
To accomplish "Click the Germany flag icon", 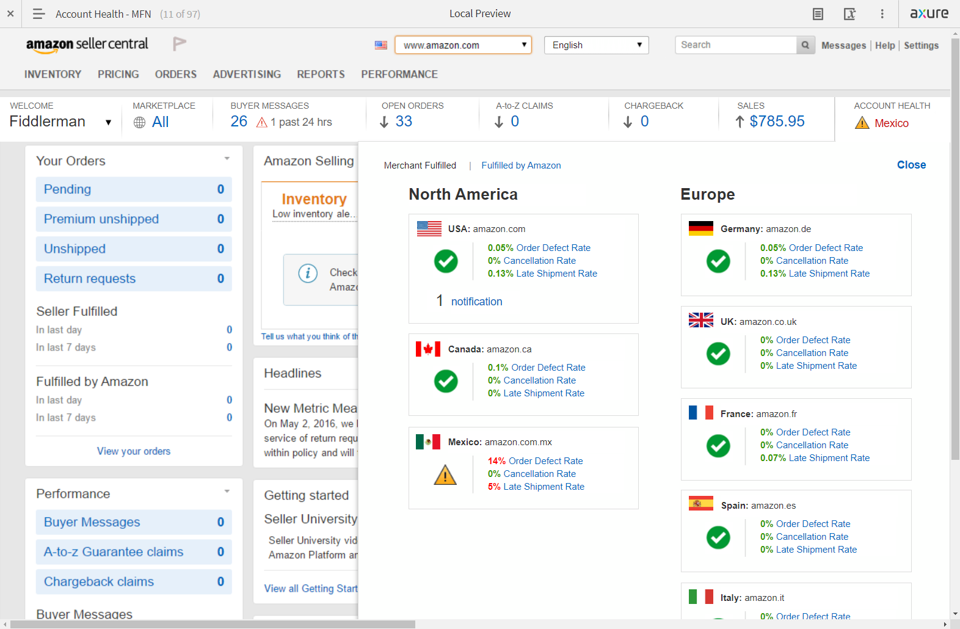I will 701,228.
